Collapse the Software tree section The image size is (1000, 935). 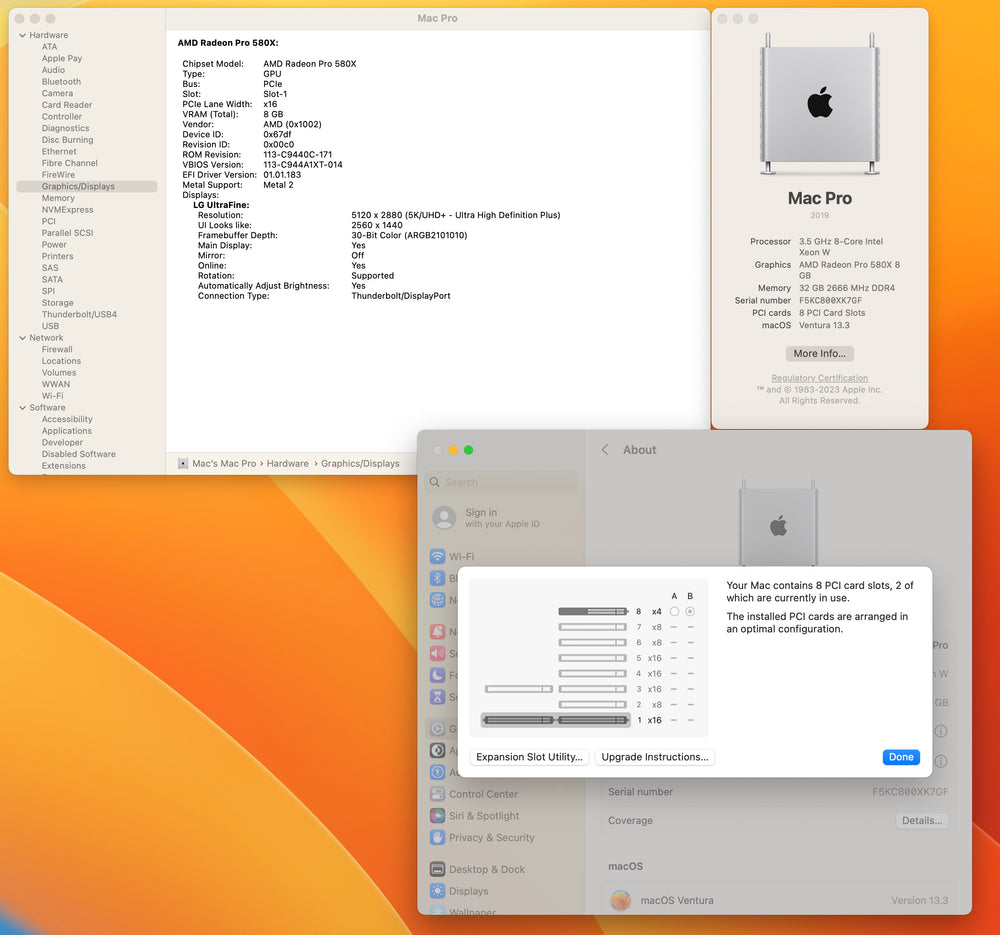click(22, 408)
